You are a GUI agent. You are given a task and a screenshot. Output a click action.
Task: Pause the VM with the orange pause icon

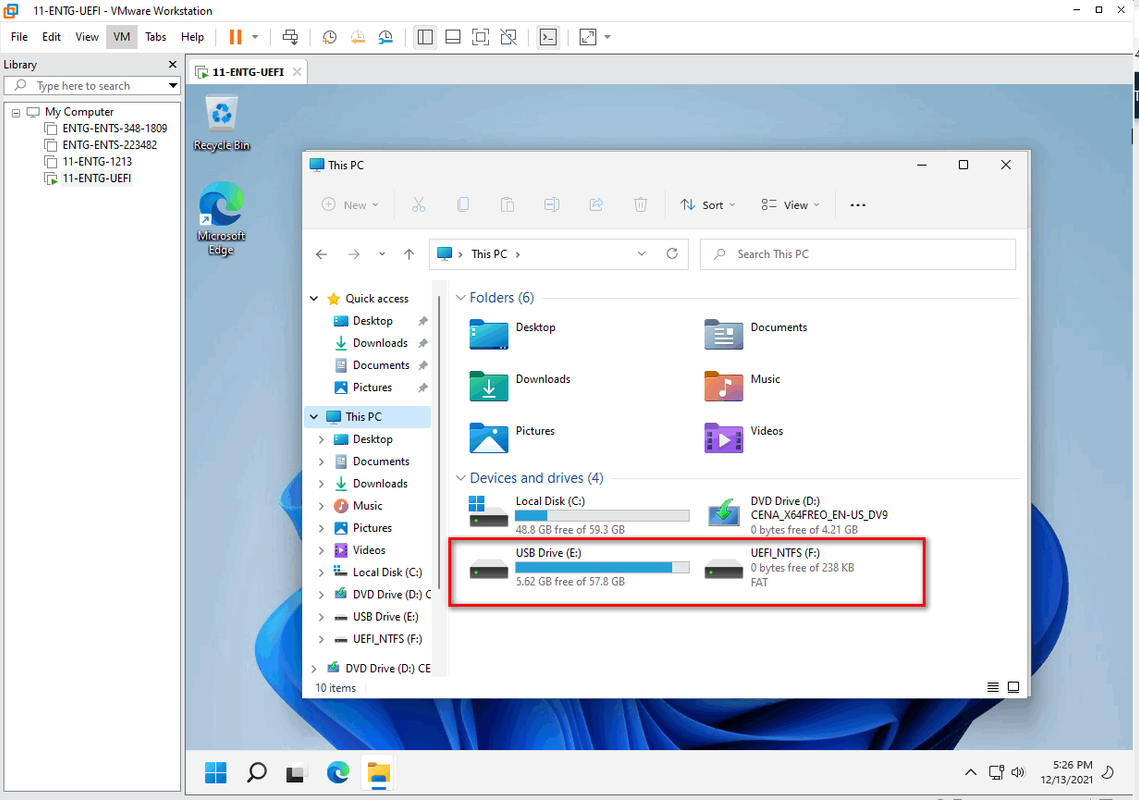pyautogui.click(x=235, y=37)
